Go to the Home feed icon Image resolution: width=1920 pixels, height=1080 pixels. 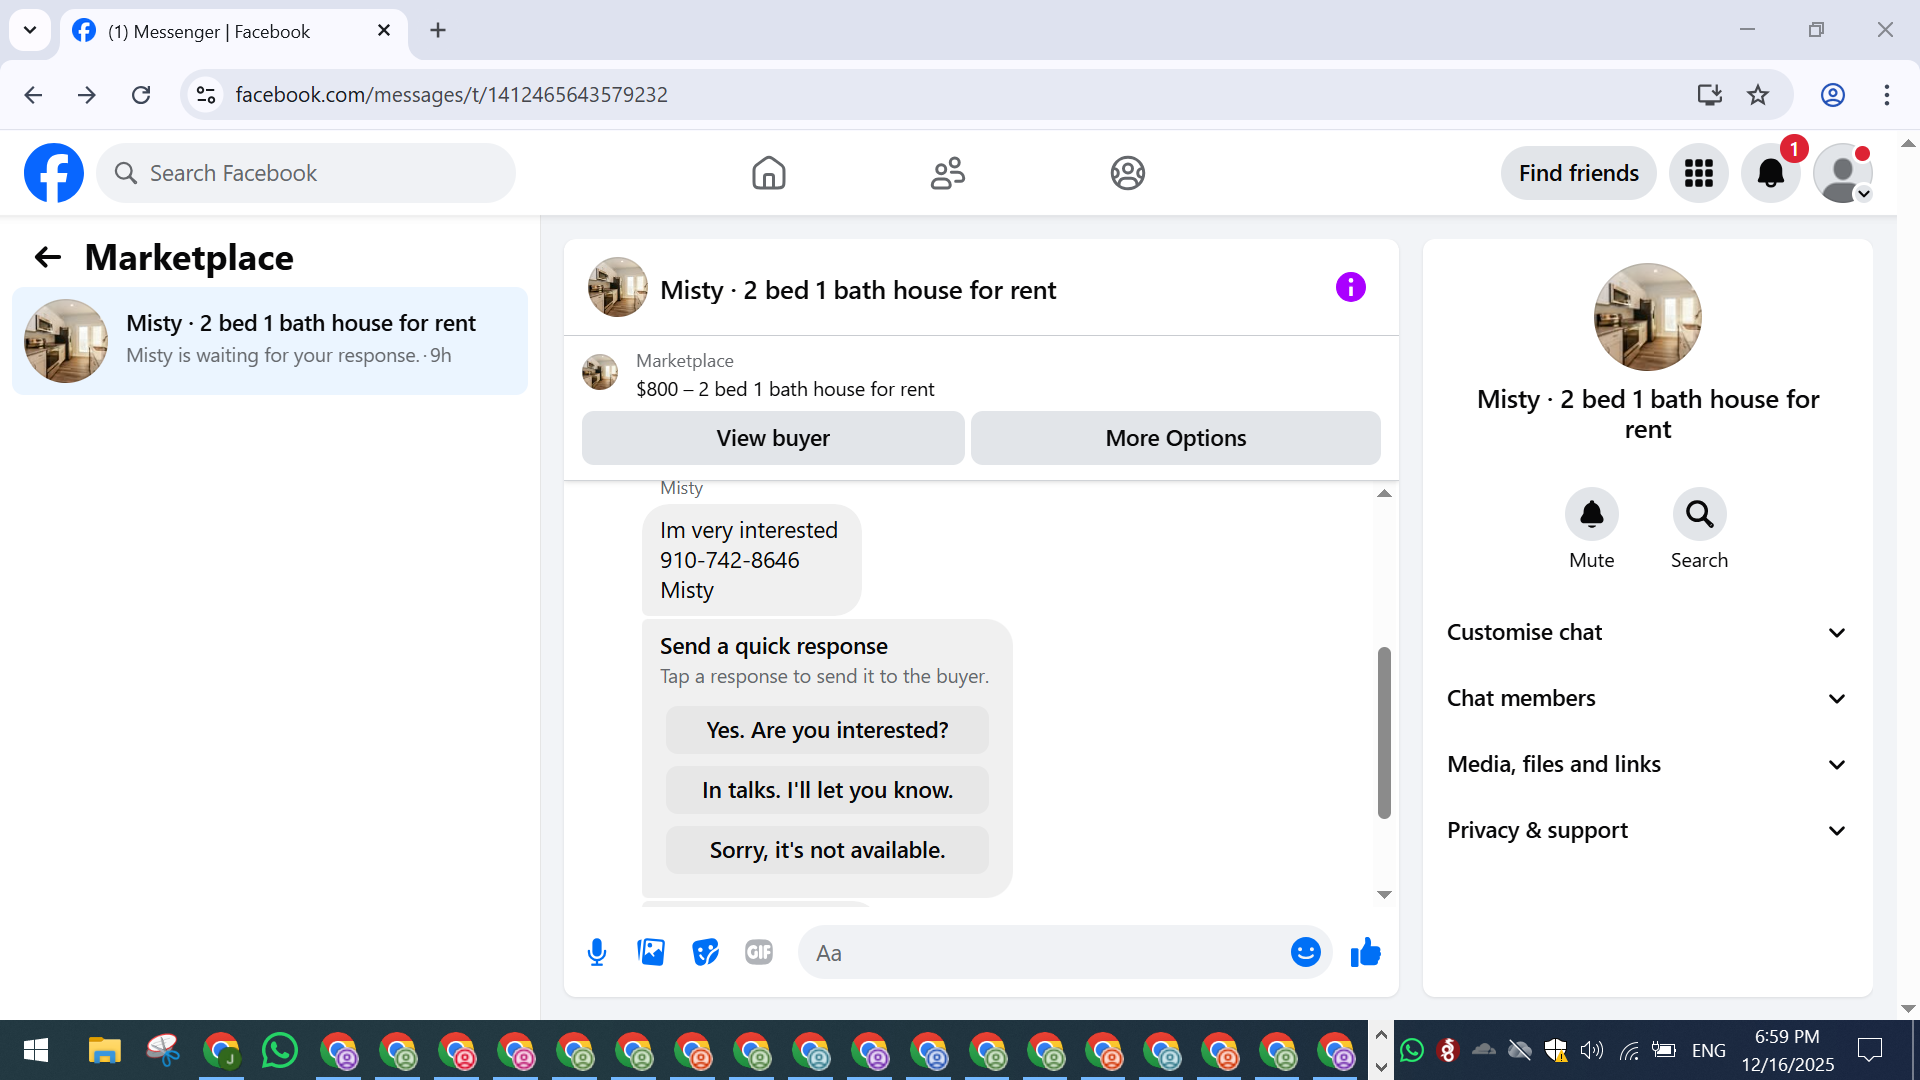pos(769,173)
